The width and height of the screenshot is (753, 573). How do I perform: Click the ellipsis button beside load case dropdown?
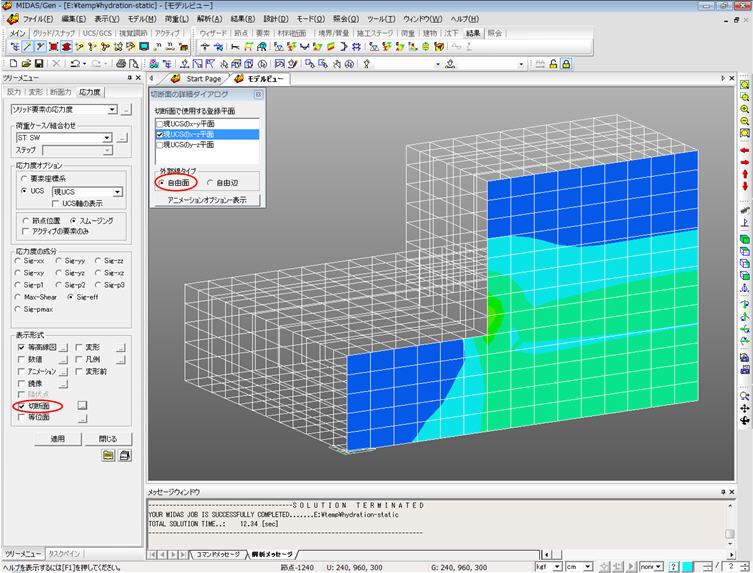(x=123, y=138)
